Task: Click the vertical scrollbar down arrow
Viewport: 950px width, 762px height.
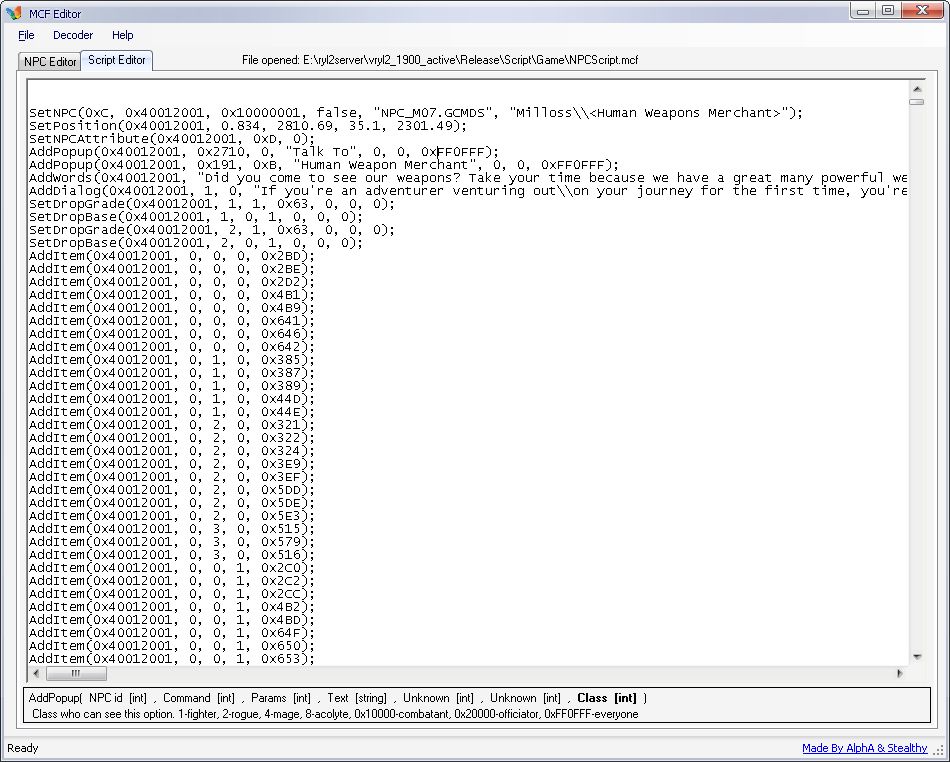Action: [917, 657]
